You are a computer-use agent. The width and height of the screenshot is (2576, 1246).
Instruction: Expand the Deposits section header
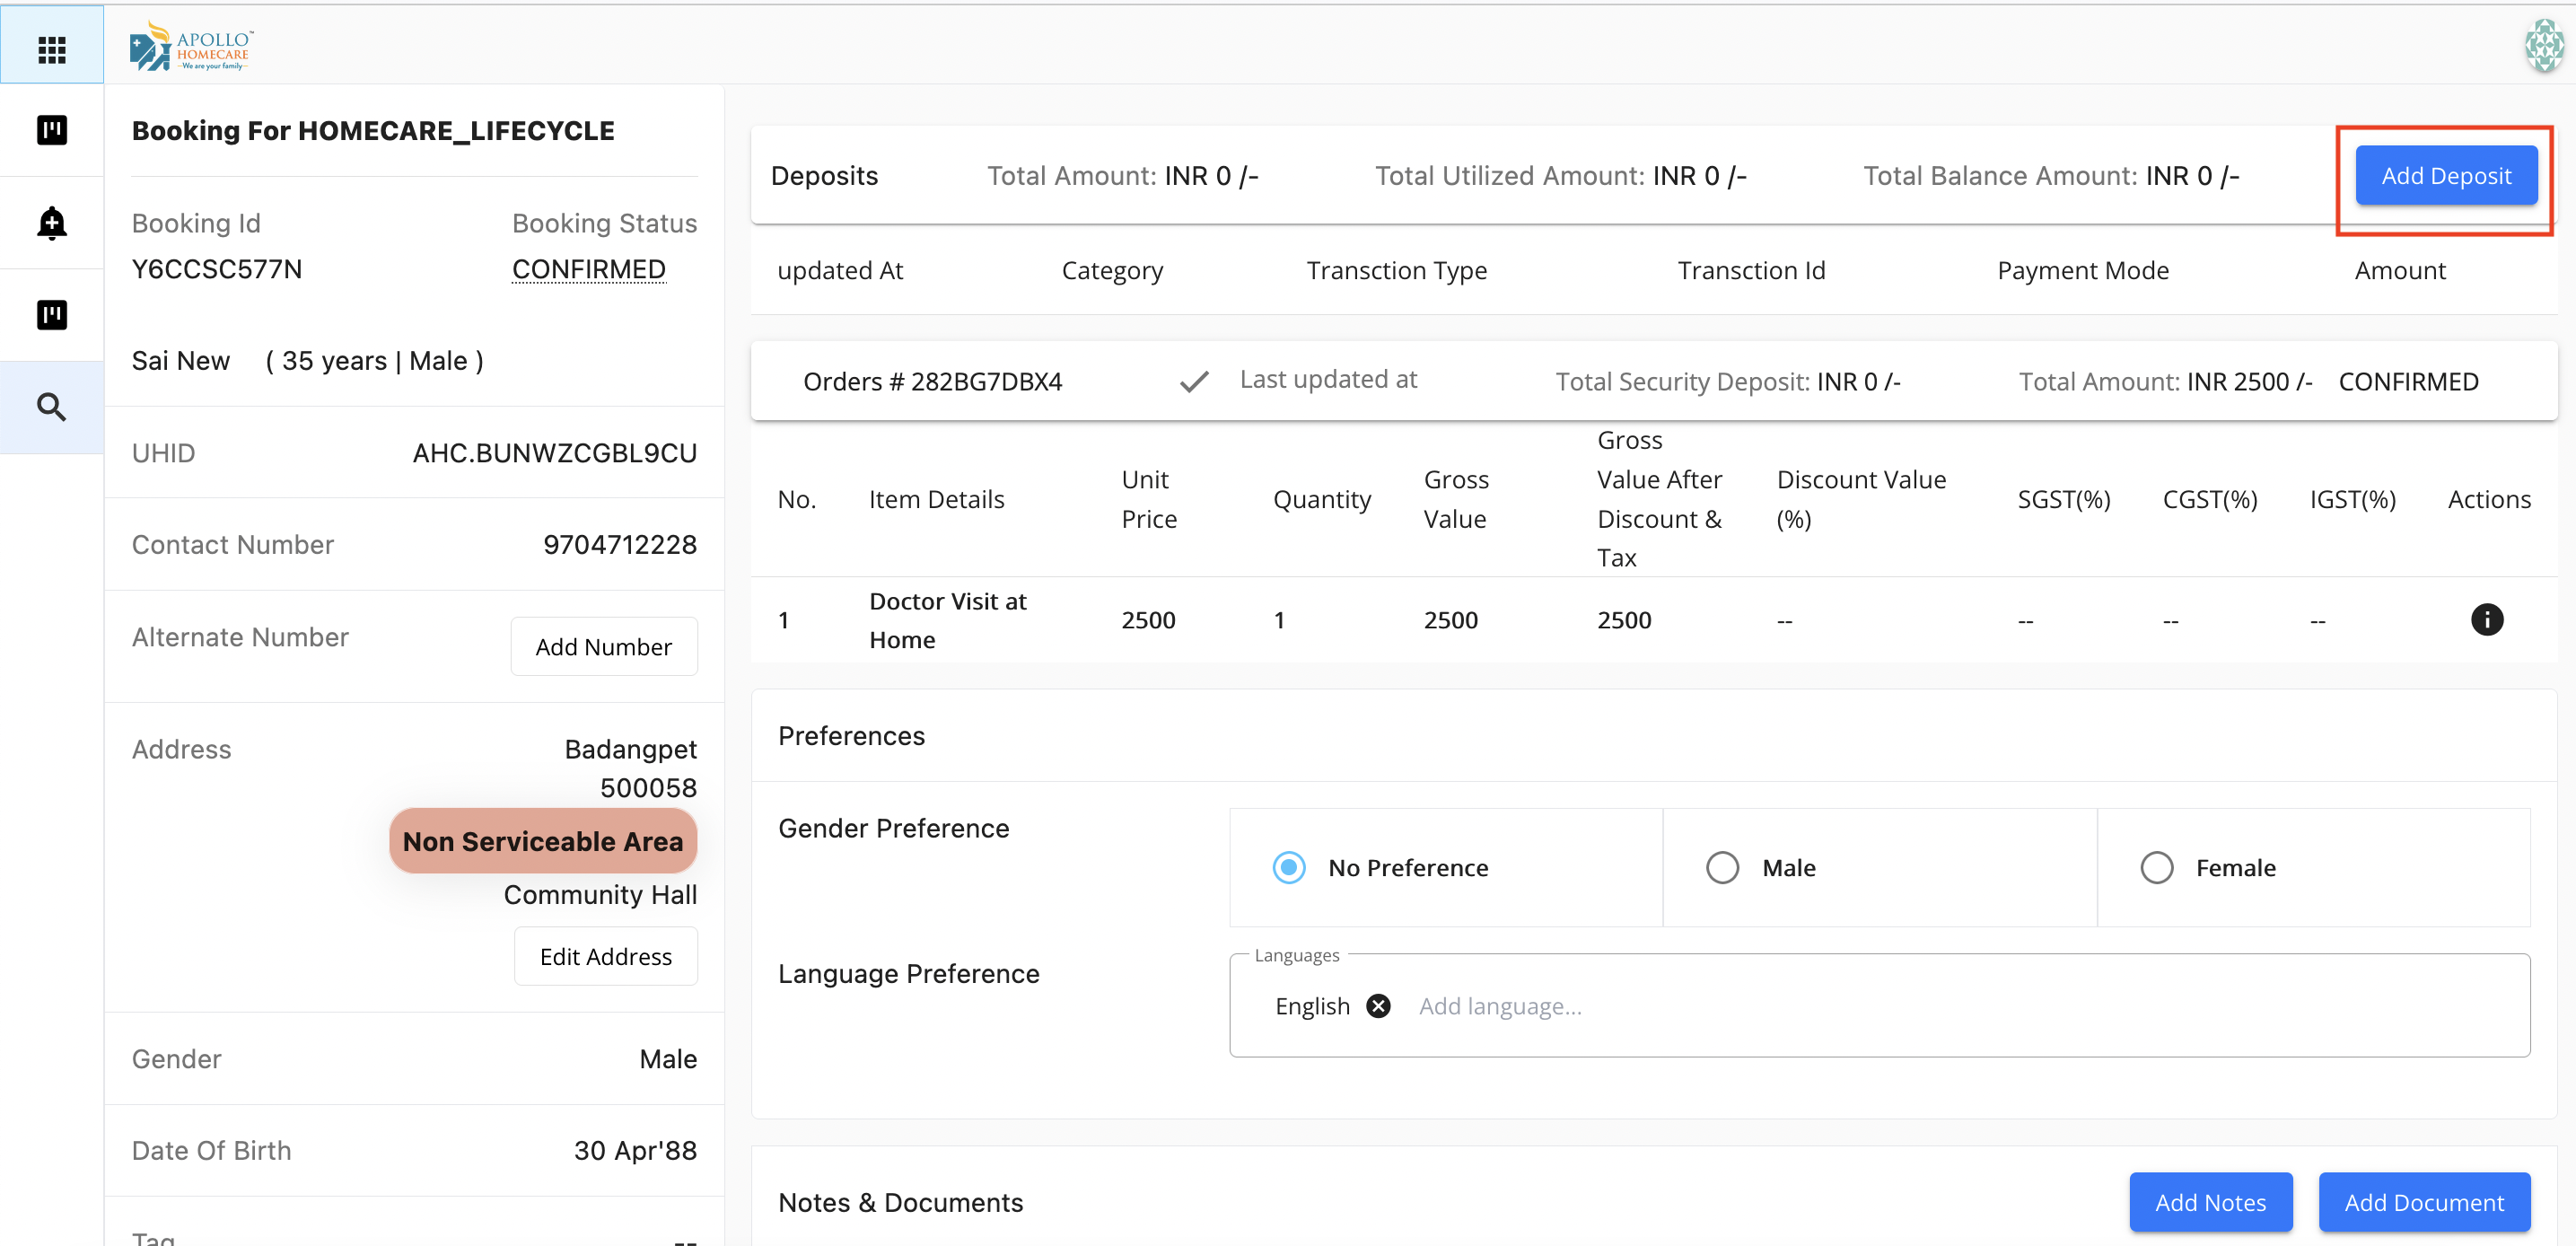click(x=824, y=176)
